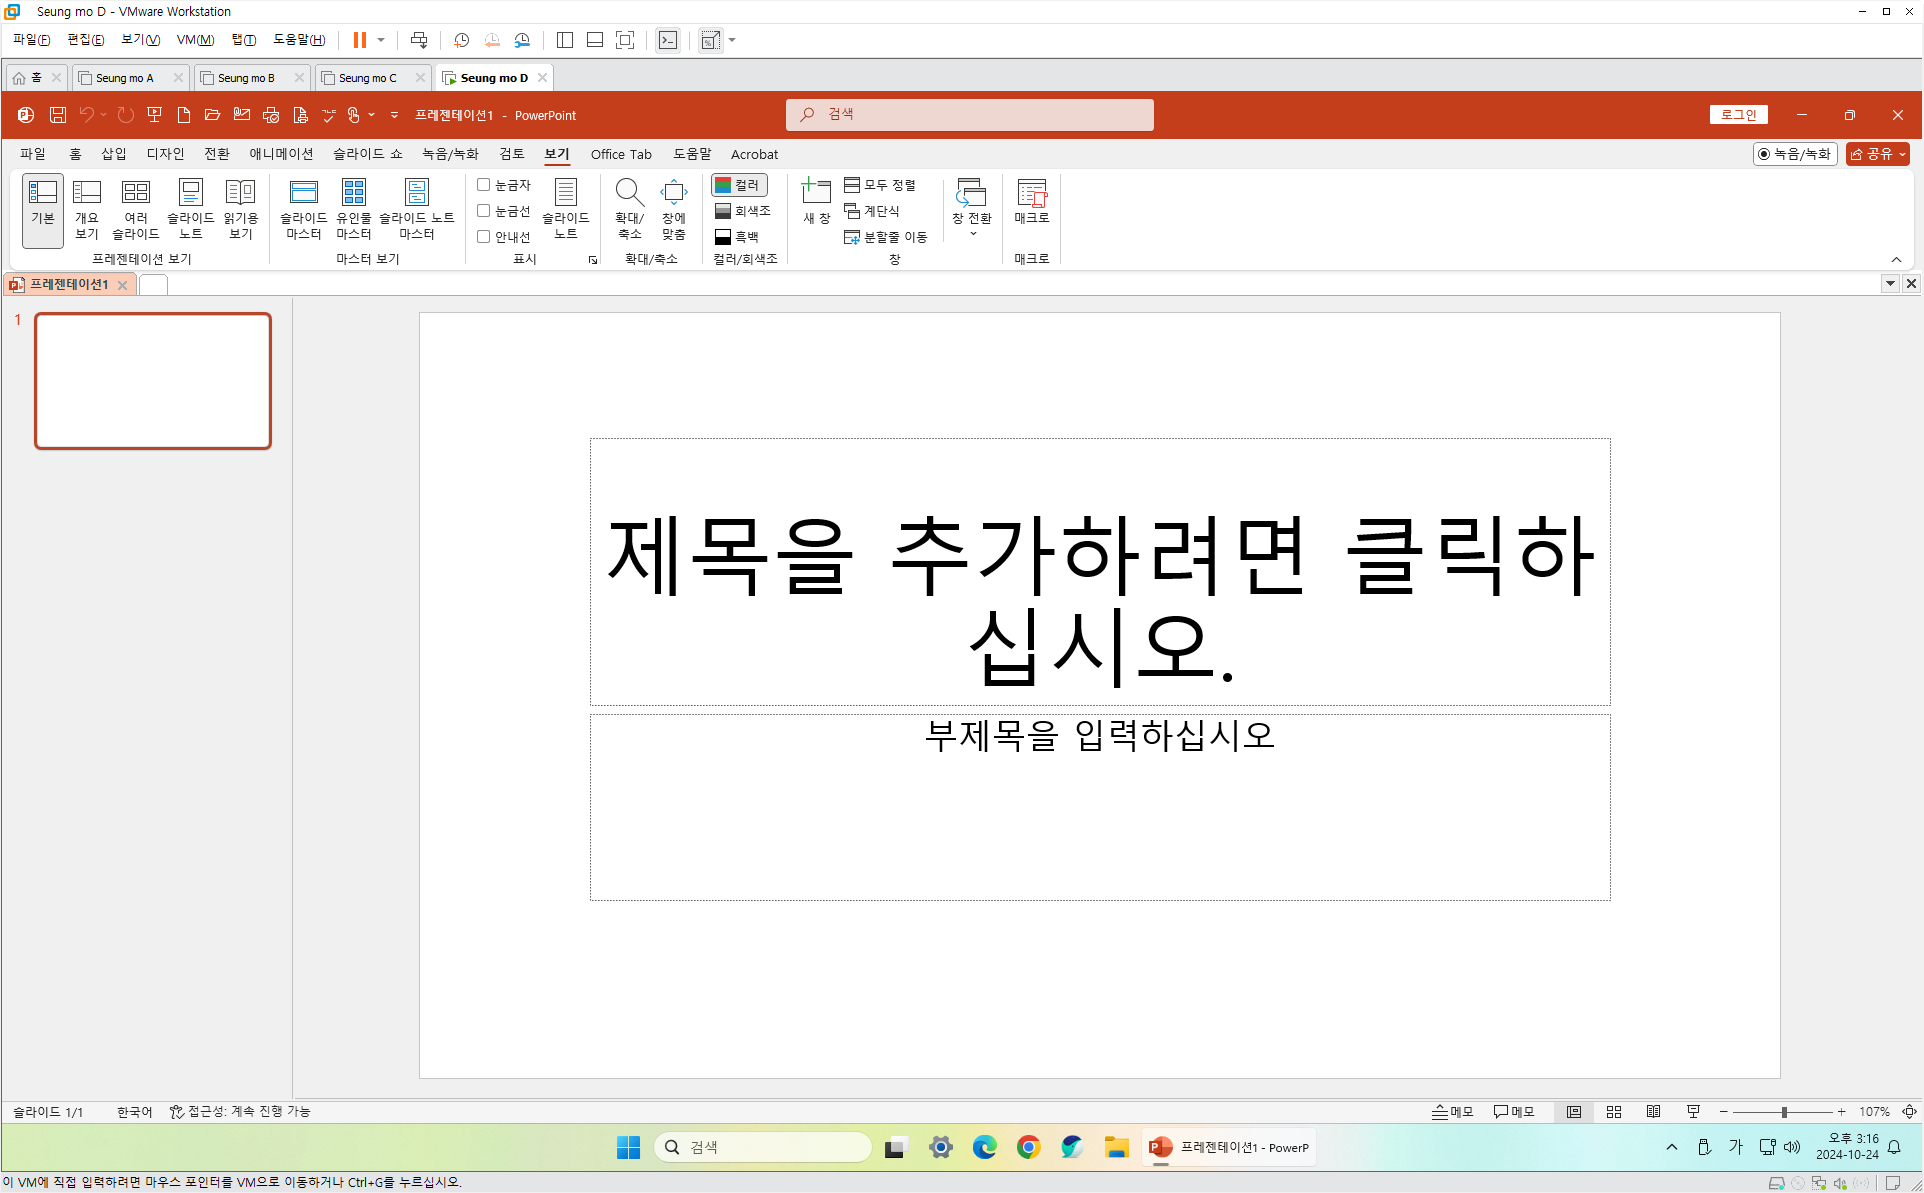Open the Zoom (확대/축소) dialog

point(629,209)
